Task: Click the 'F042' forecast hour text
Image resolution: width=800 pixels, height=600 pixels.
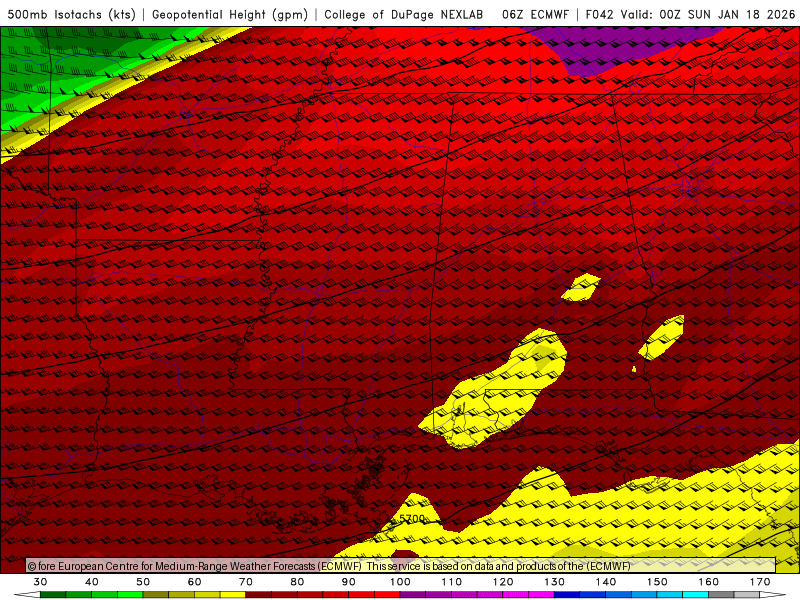Action: point(599,15)
